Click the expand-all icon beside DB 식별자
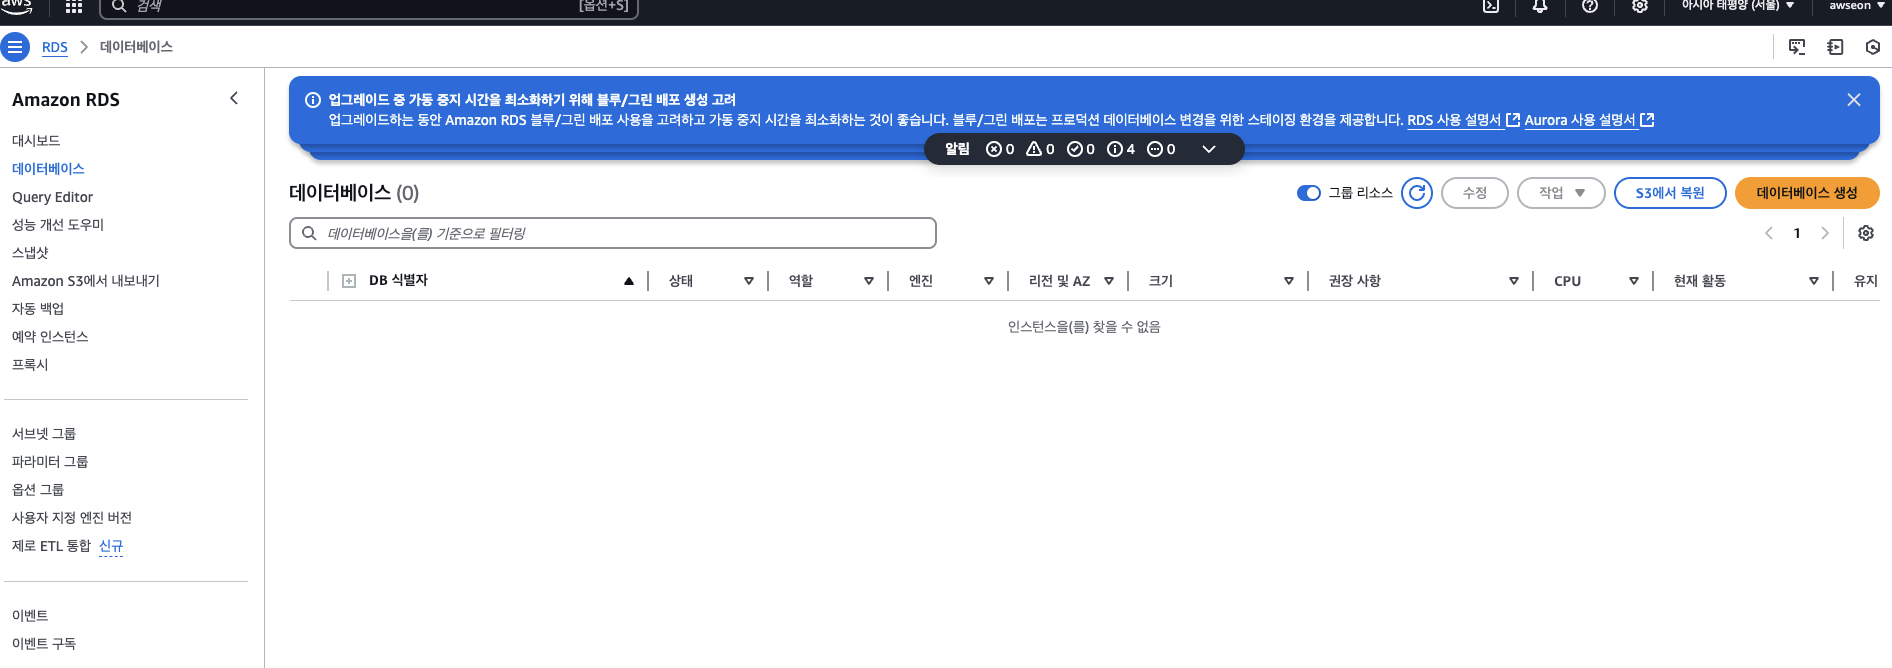This screenshot has height=668, width=1892. point(349,281)
